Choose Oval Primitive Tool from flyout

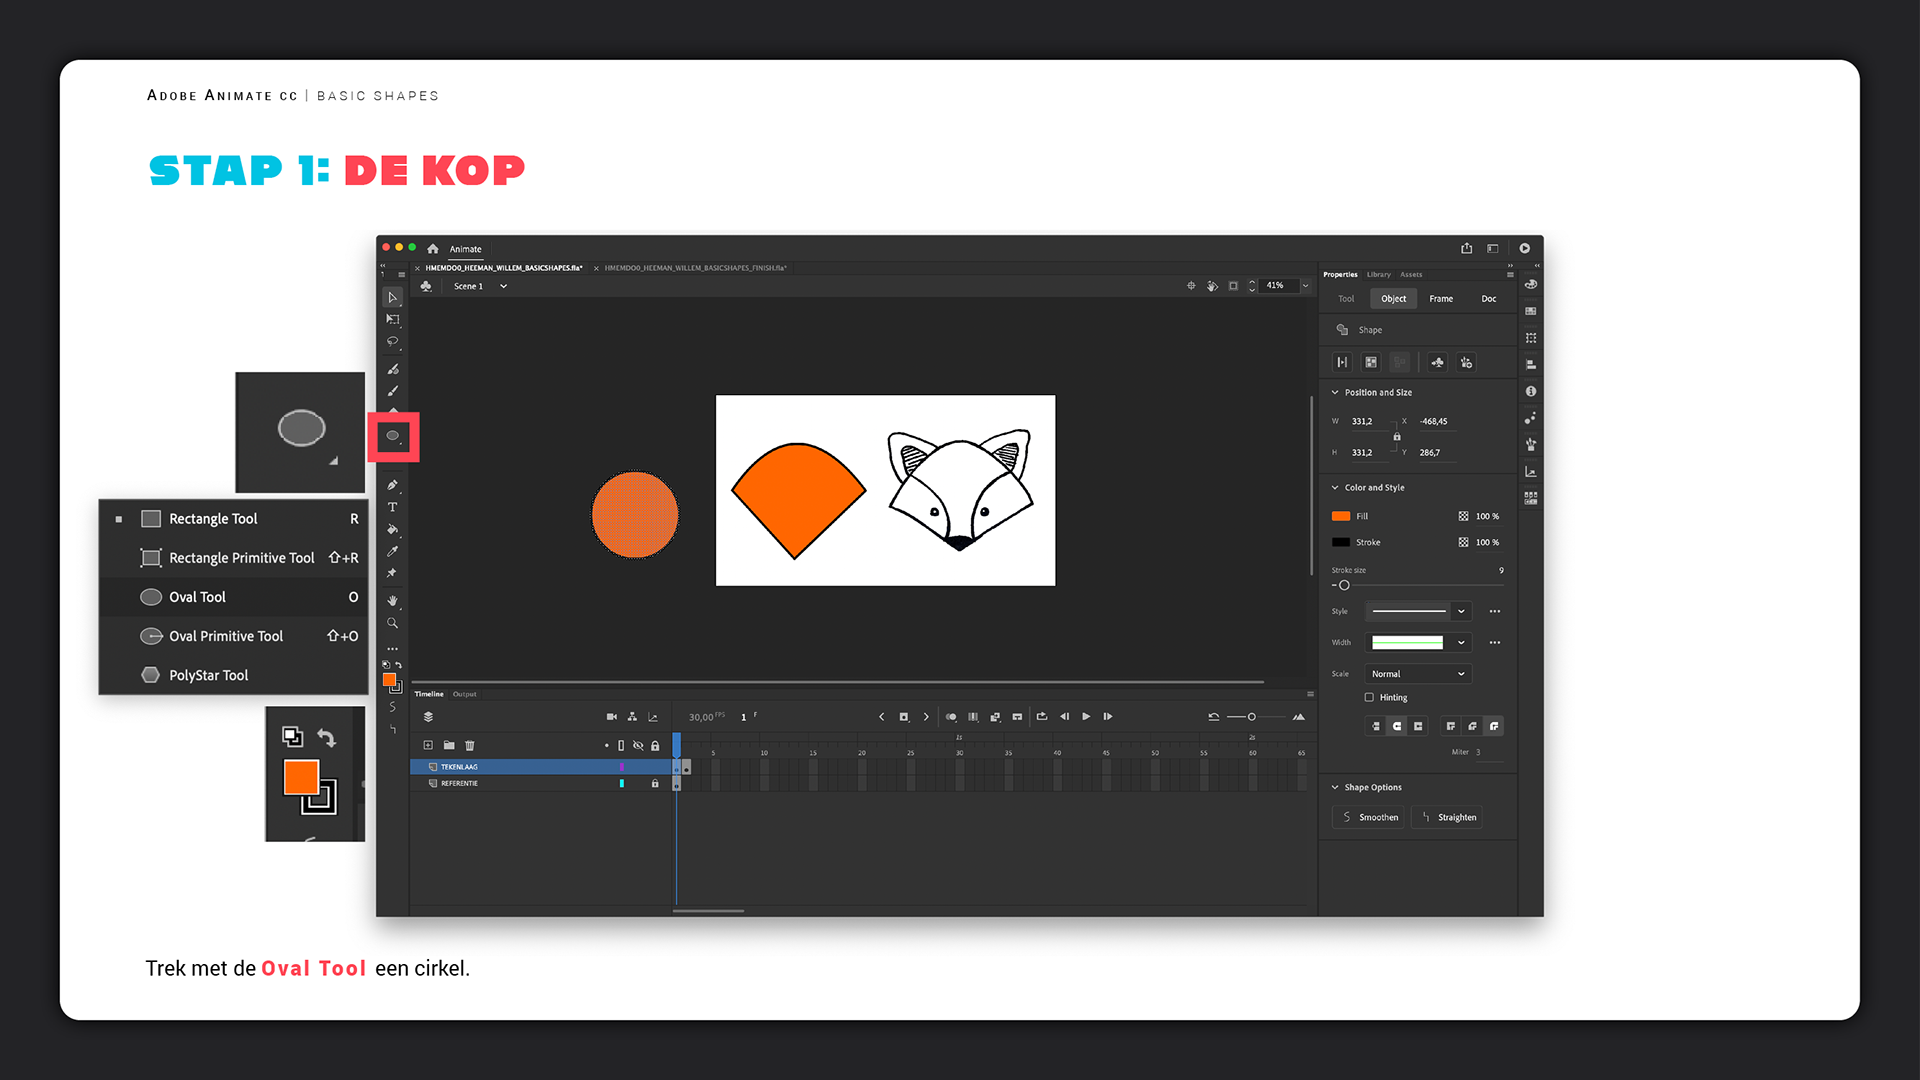click(226, 636)
